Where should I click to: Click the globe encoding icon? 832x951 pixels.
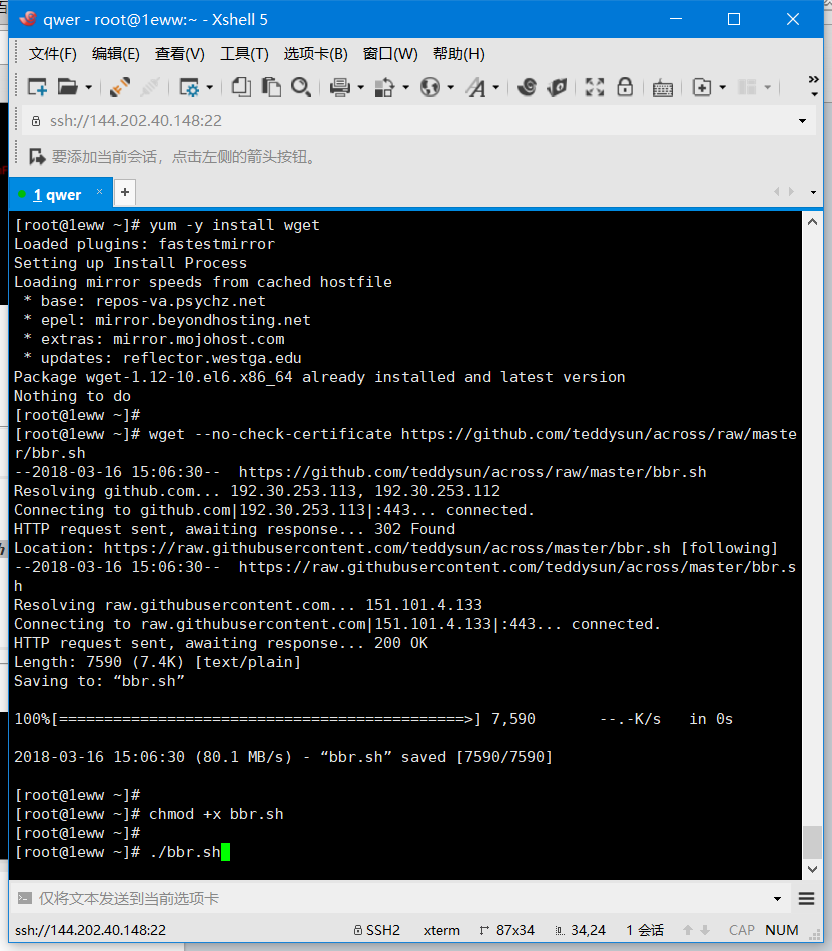click(x=430, y=87)
